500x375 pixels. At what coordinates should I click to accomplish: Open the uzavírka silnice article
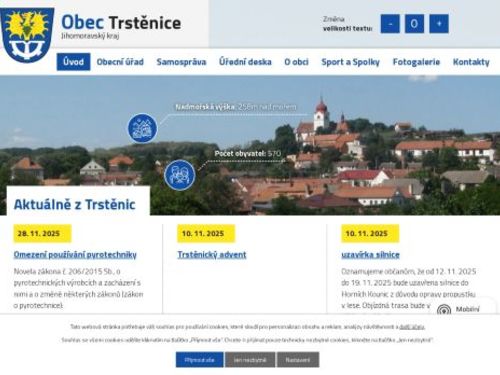coord(370,255)
